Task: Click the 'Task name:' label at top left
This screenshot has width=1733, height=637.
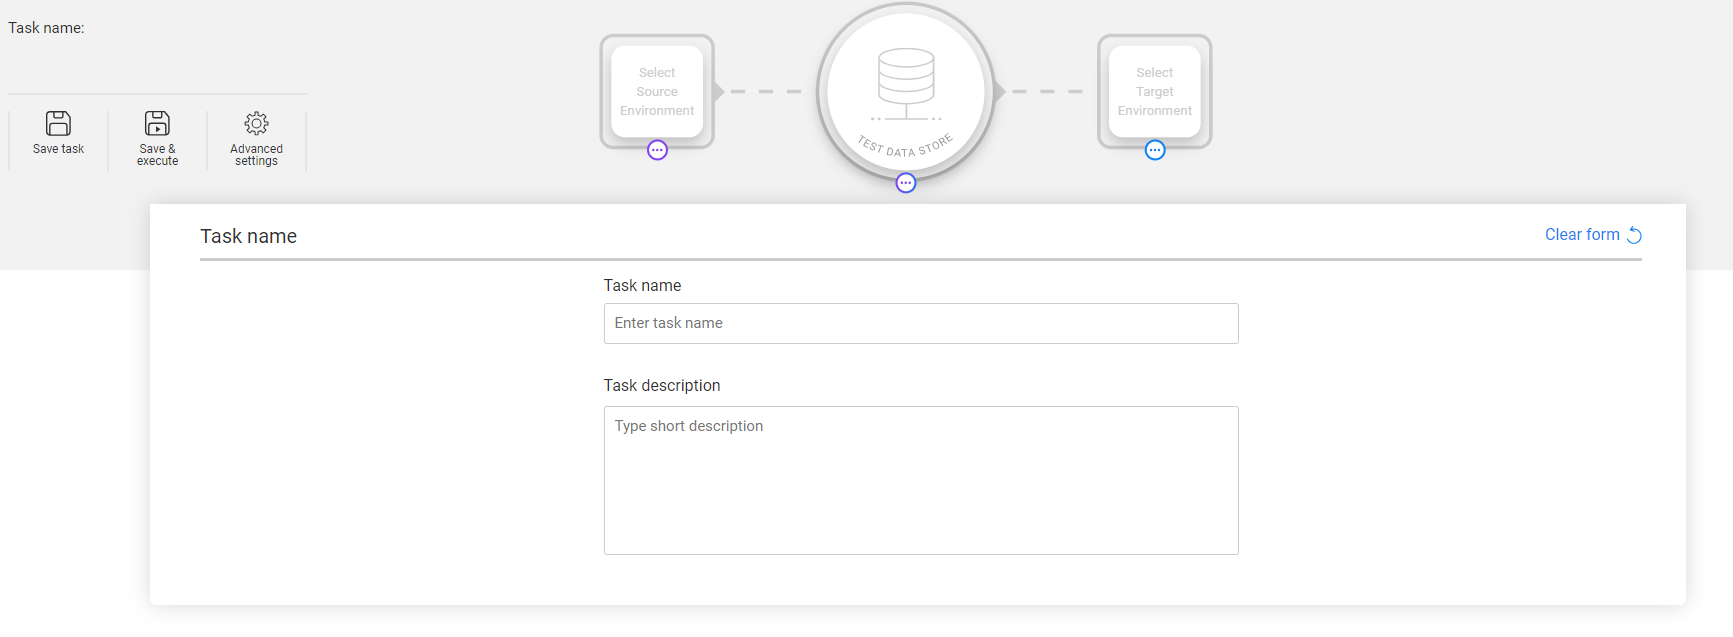Action: (x=46, y=28)
